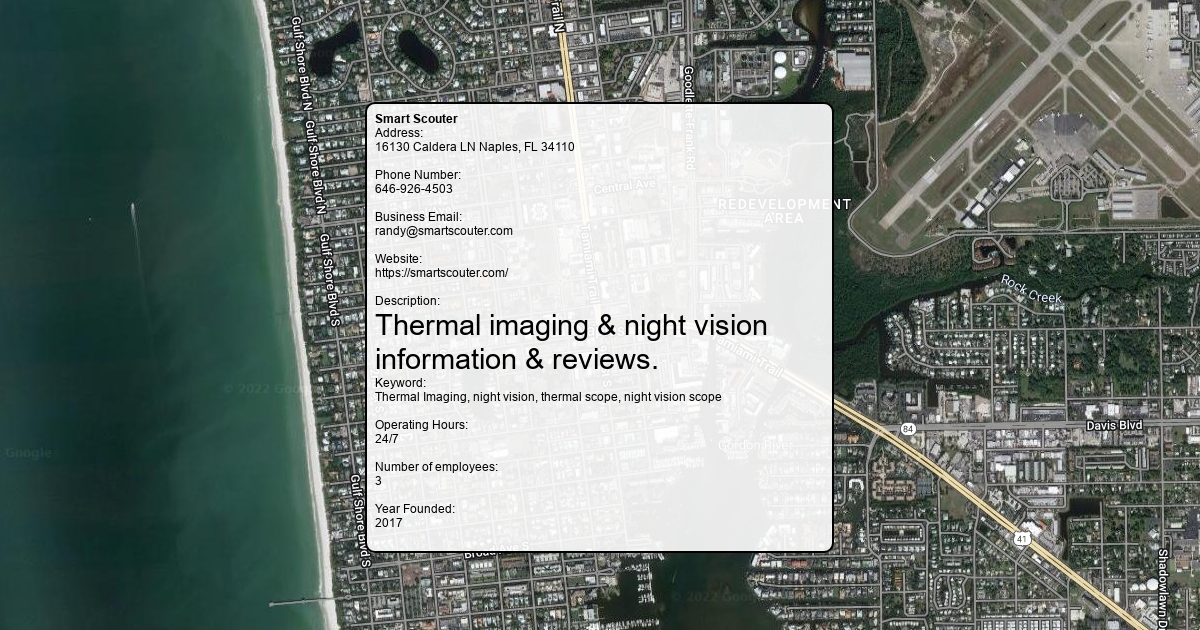
Task: Click the Google watermark over the water
Action: (27, 453)
